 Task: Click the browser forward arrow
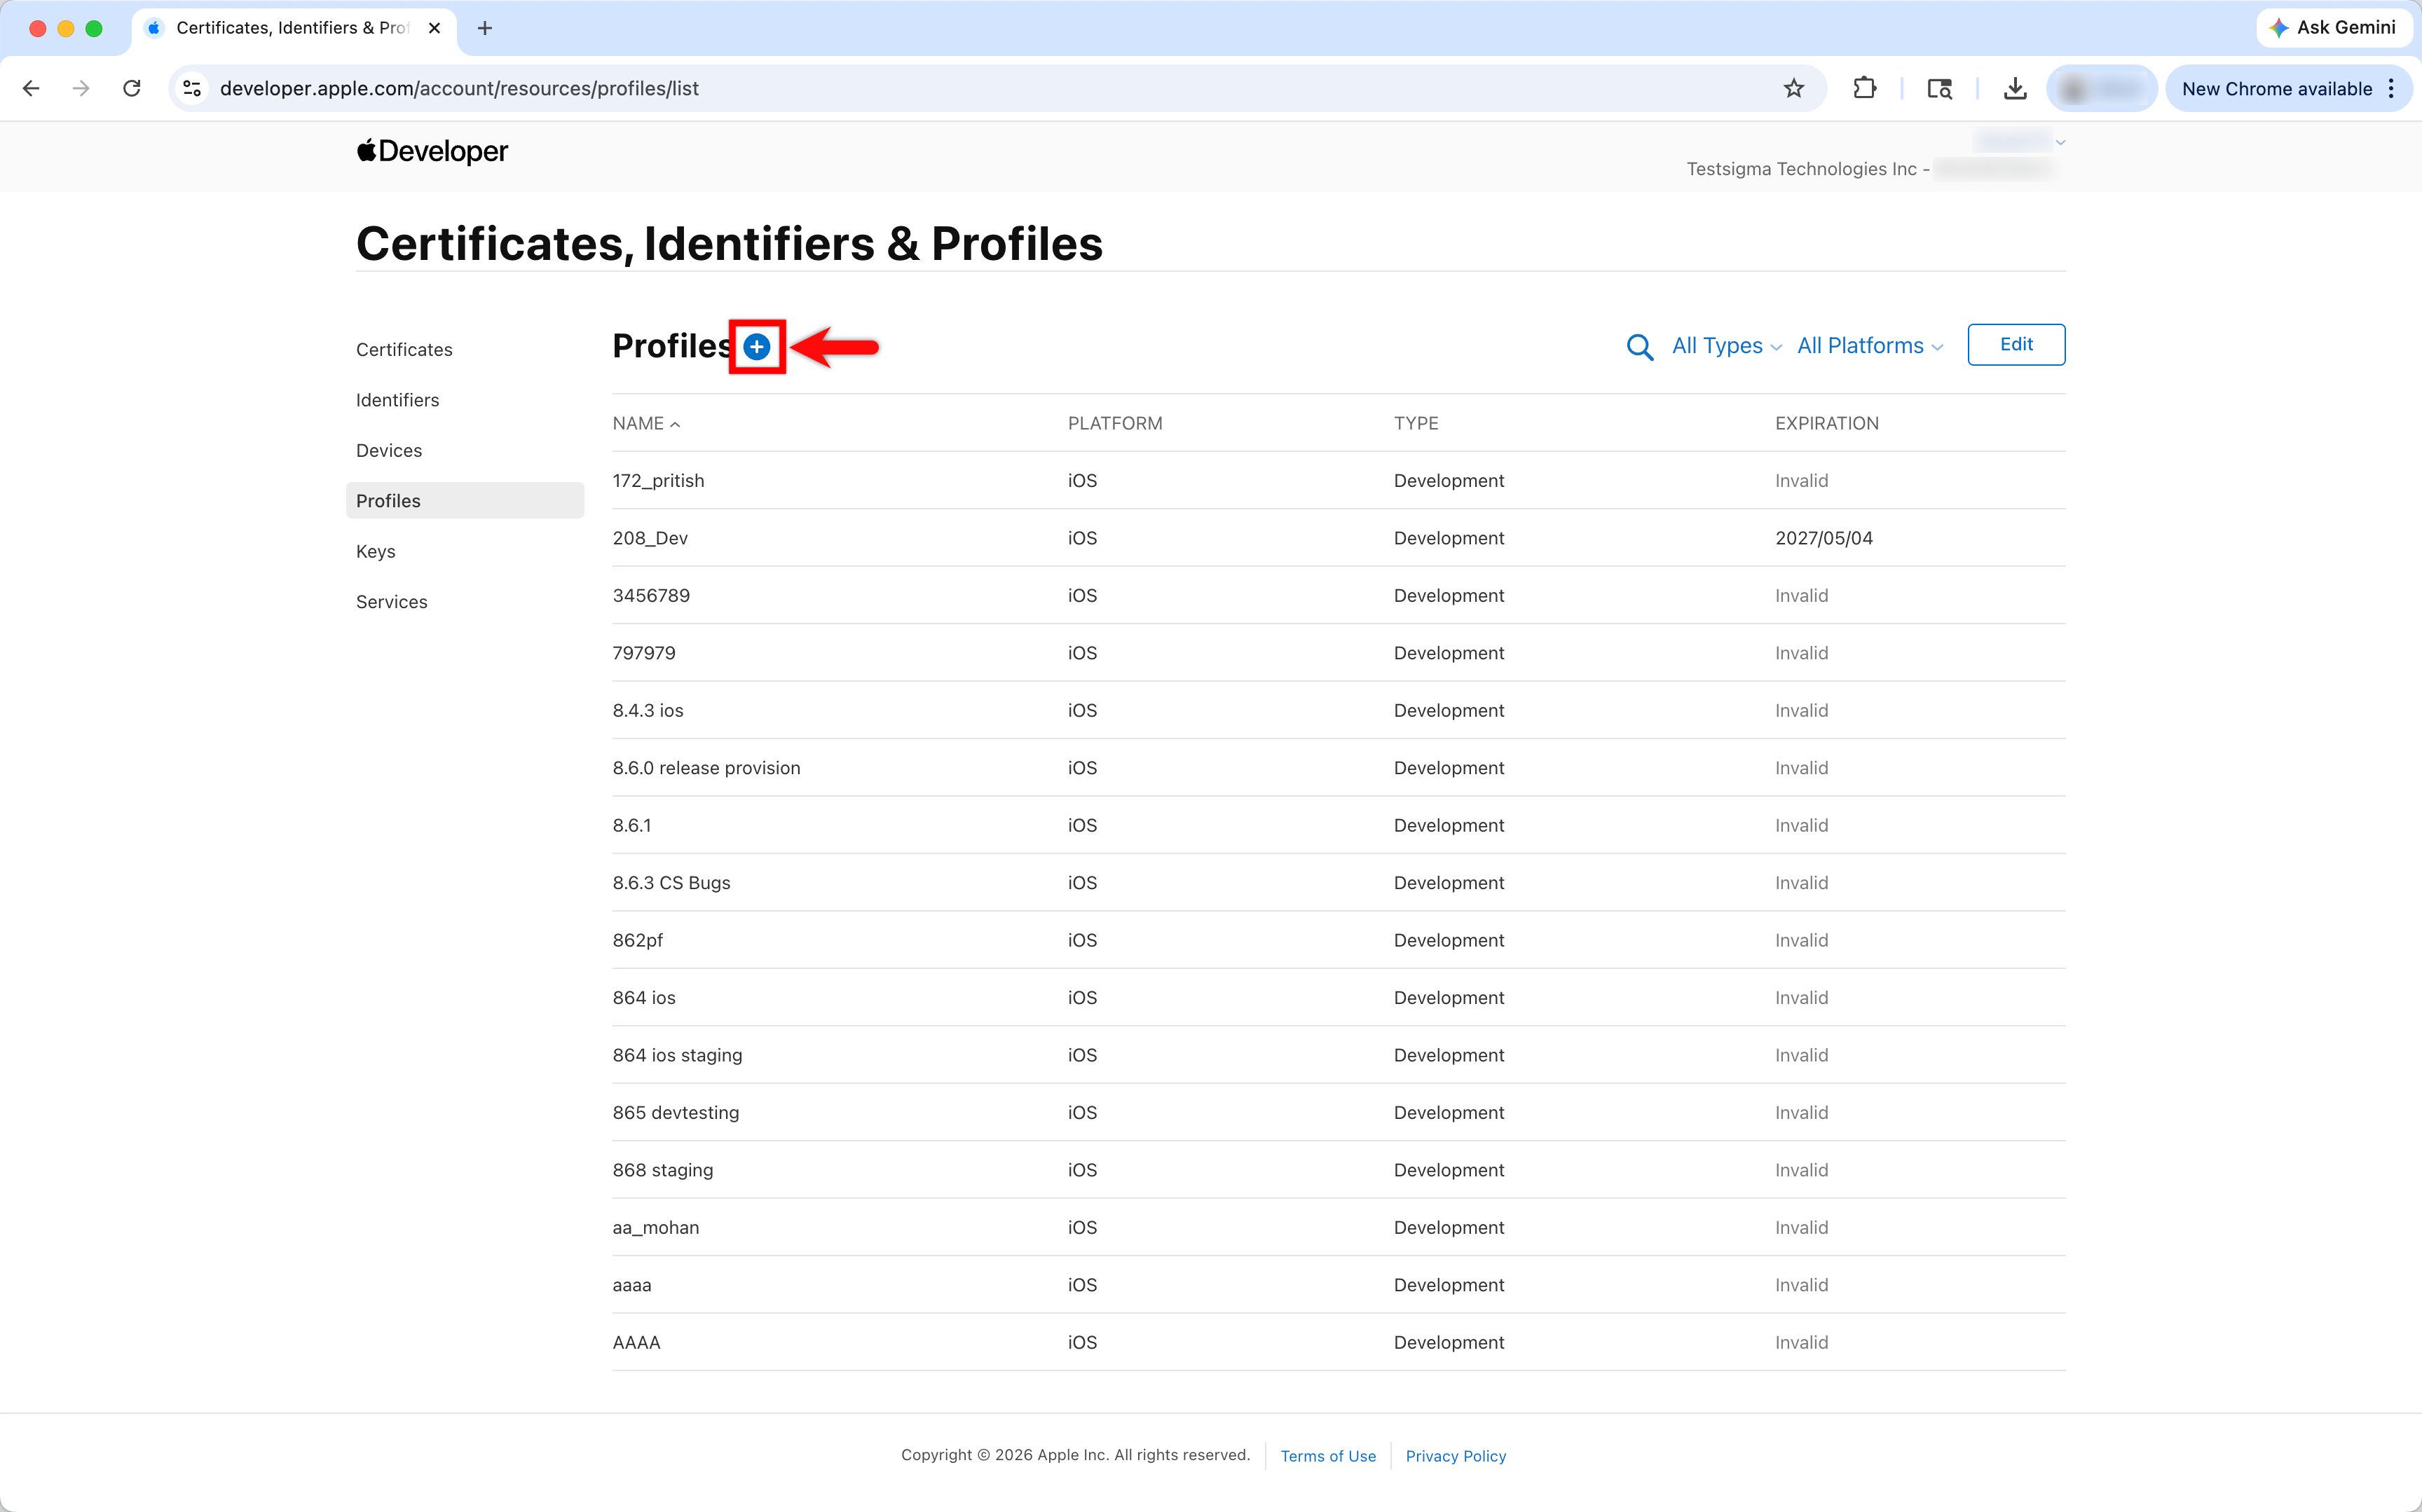81,88
